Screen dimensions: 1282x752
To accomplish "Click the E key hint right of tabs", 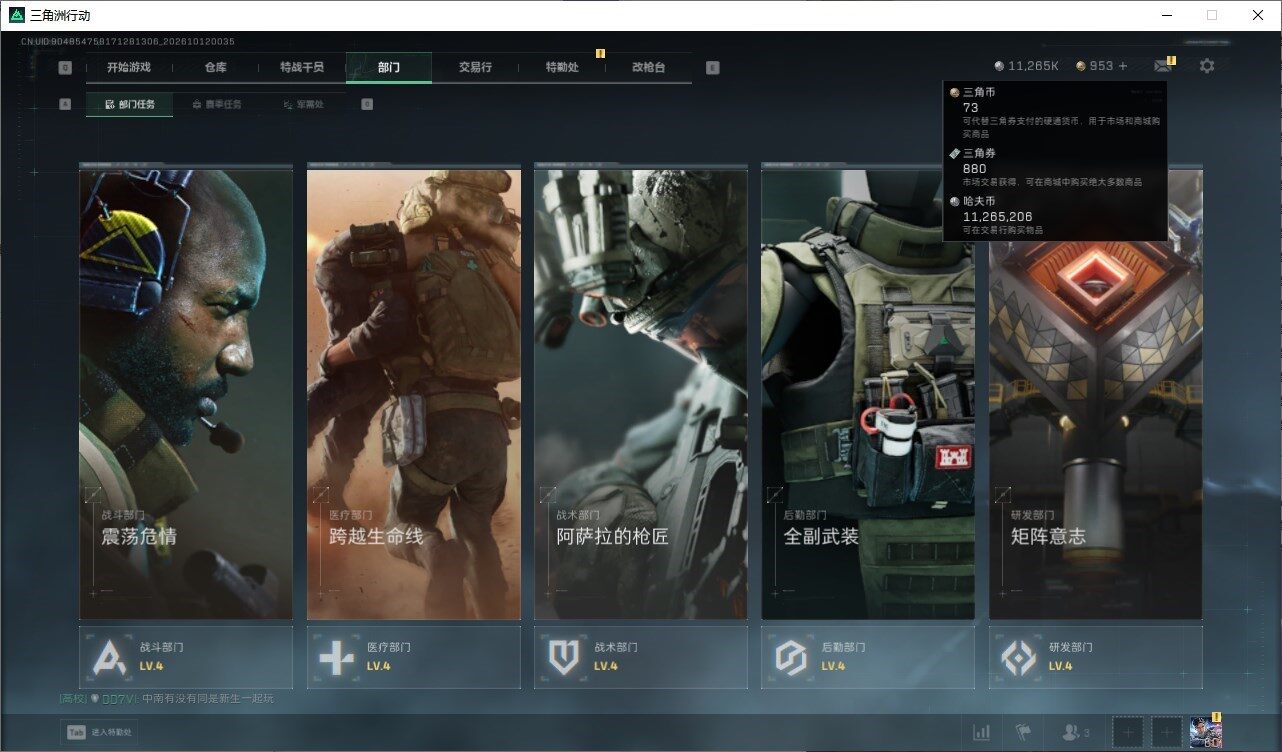I will (x=712, y=68).
